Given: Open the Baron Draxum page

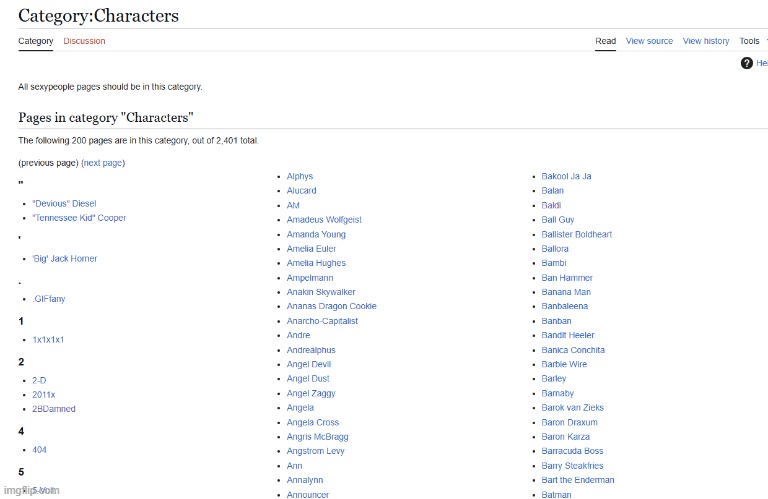Looking at the screenshot, I should 568,422.
